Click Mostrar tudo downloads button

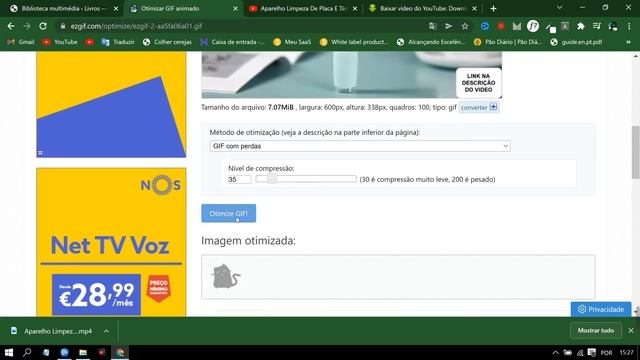click(x=596, y=331)
